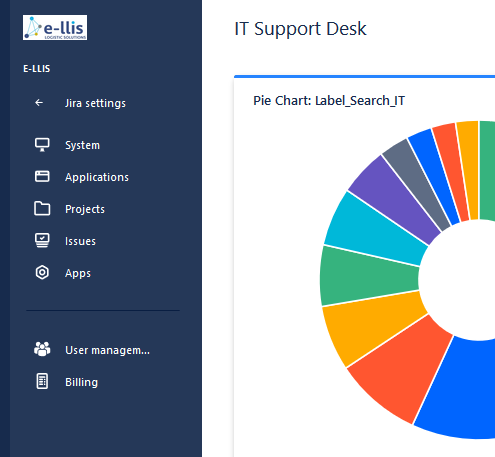Open the Billing link

coord(81,382)
